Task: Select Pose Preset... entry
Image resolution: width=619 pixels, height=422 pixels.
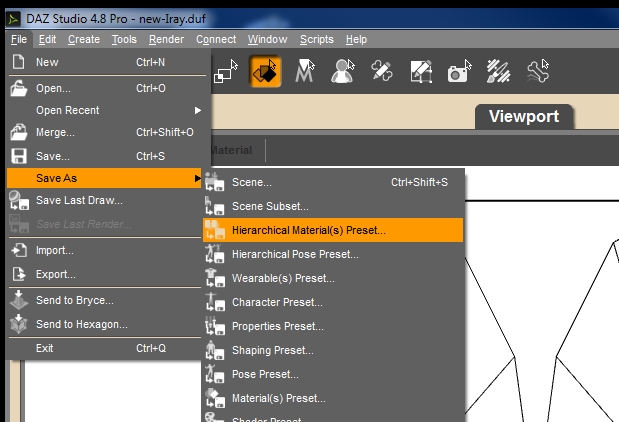Action: 333,374
